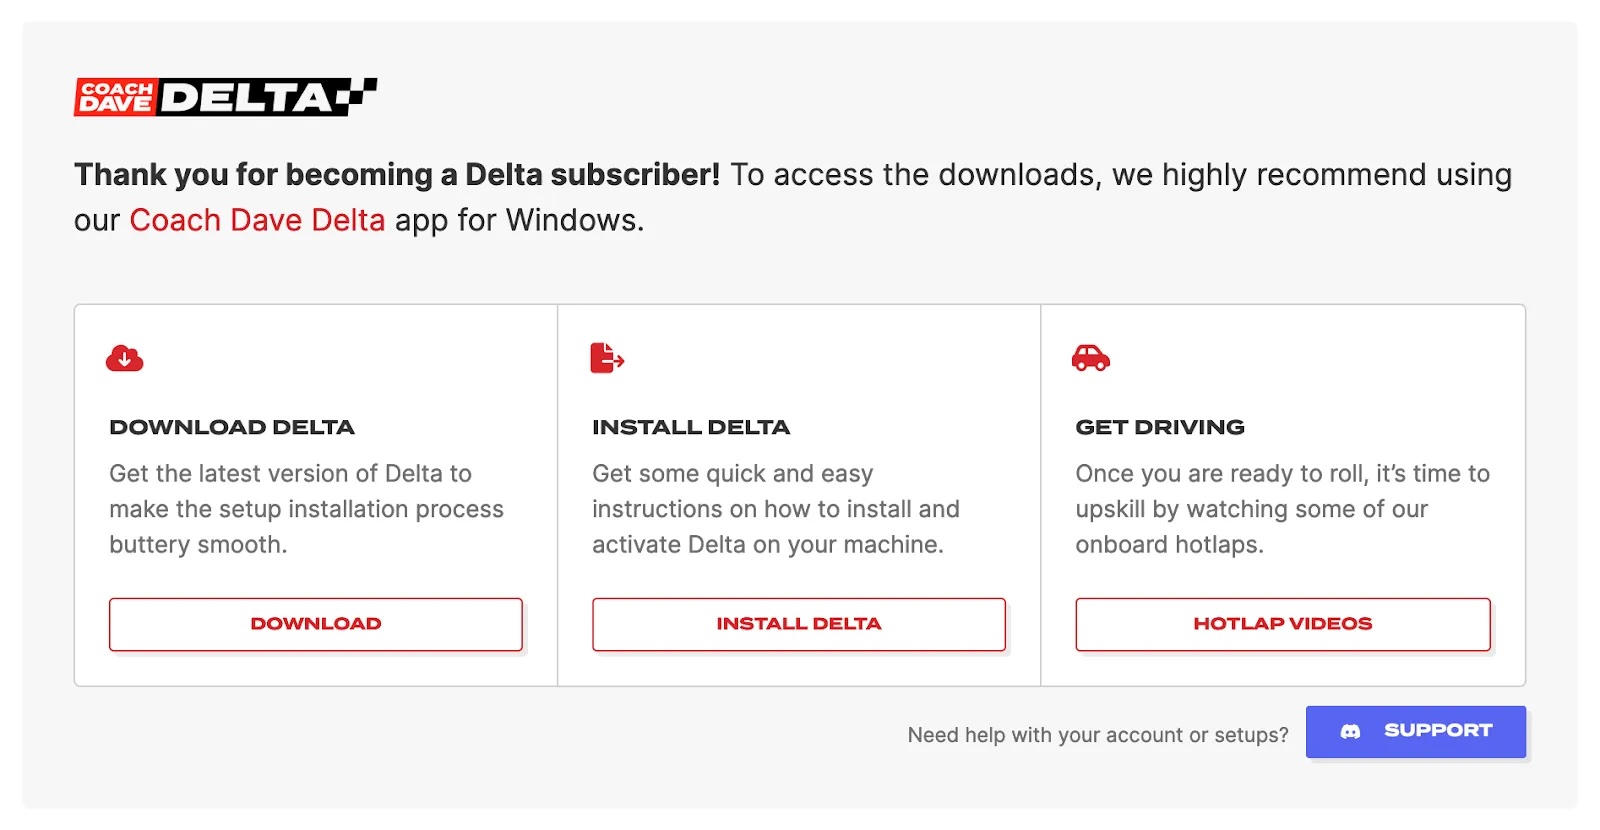Click the account or setups help text
Image resolution: width=1600 pixels, height=830 pixels.
click(1097, 734)
